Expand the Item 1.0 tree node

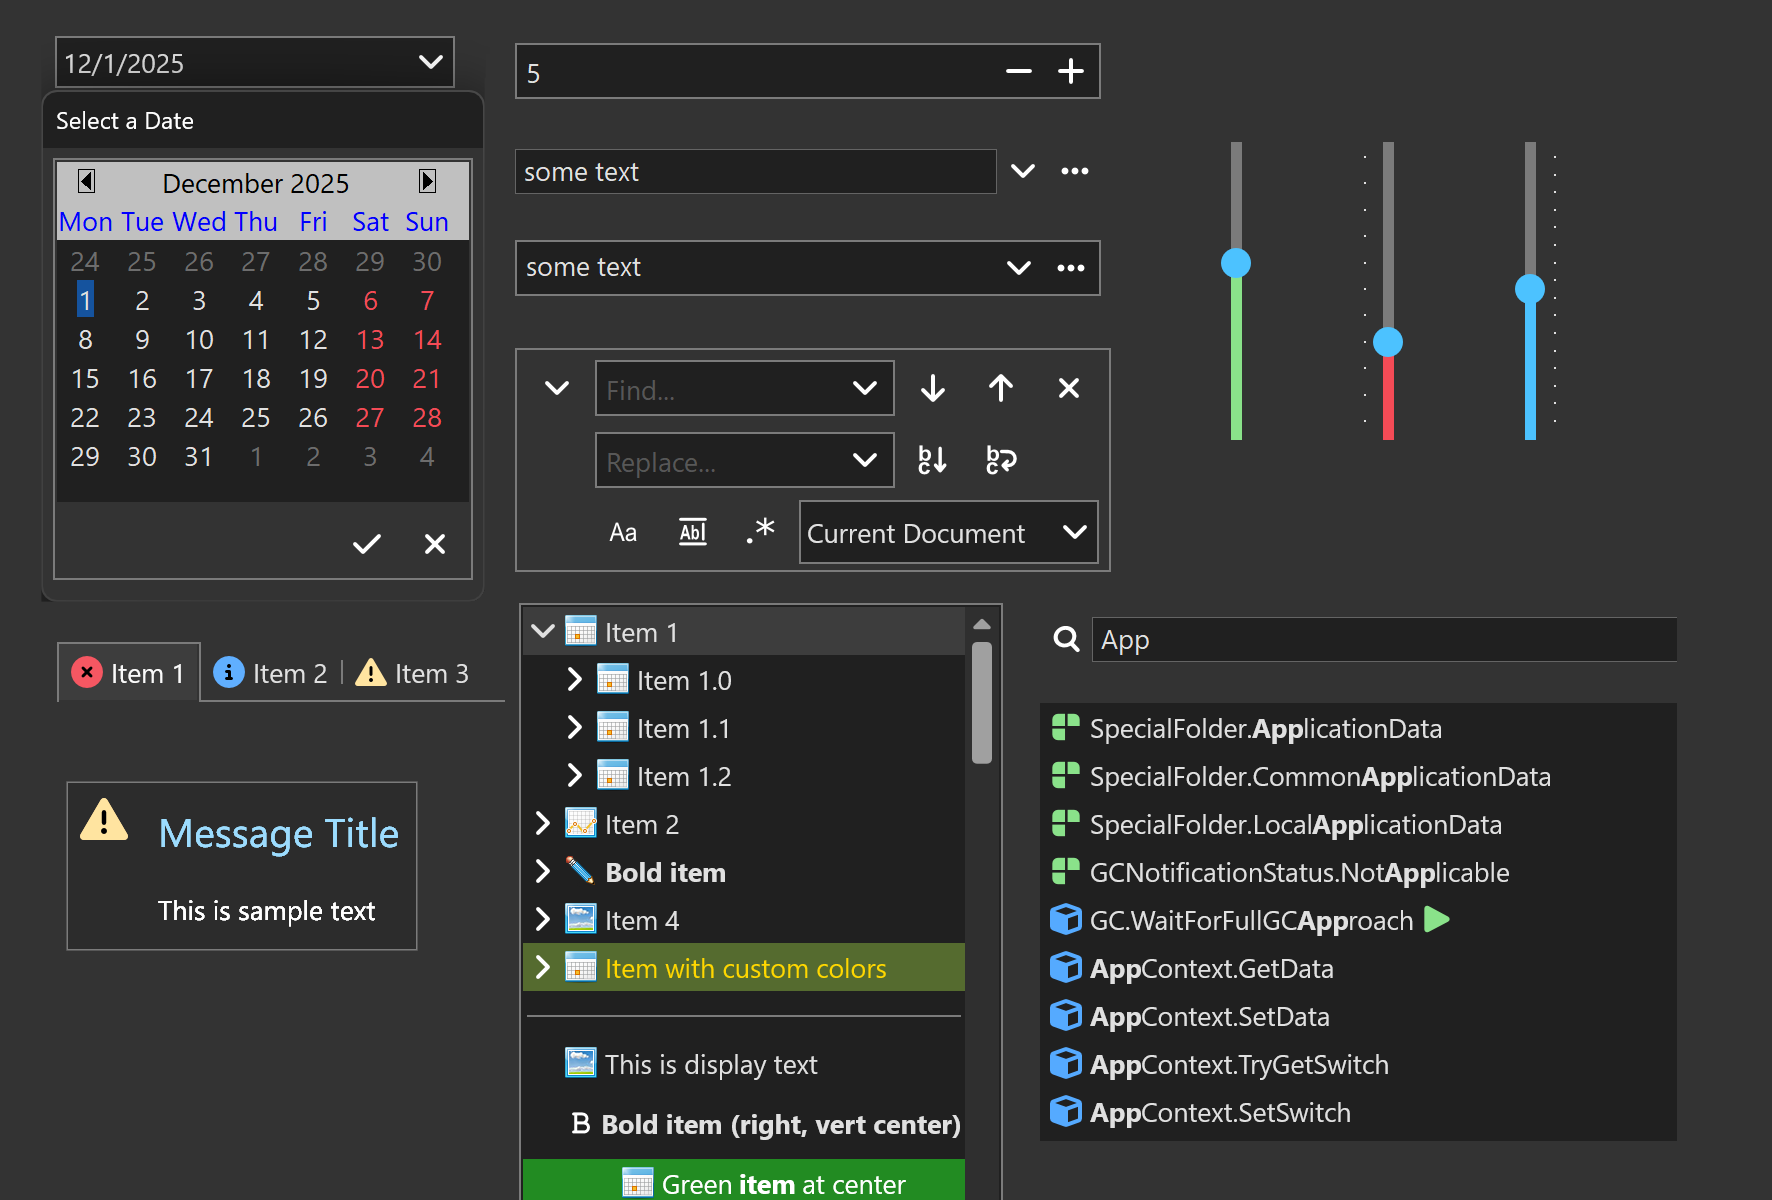pyautogui.click(x=575, y=679)
